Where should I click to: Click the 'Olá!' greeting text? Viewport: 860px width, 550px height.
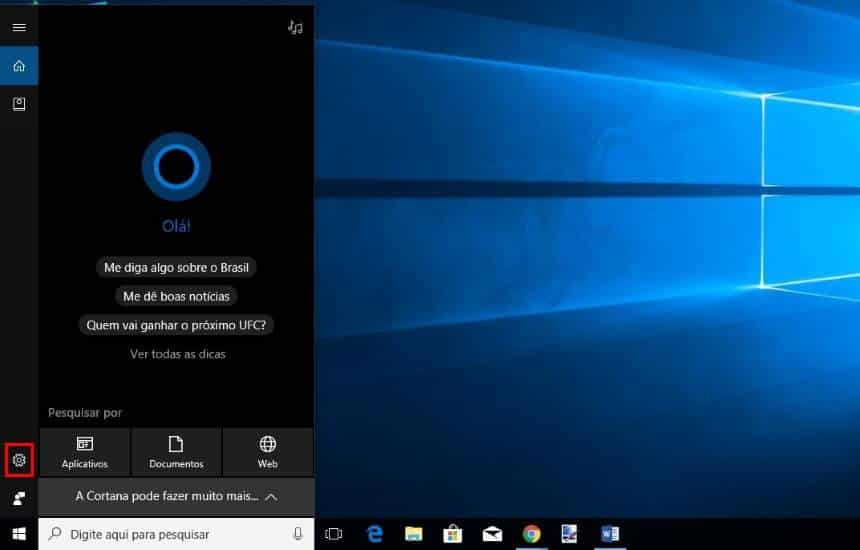(x=176, y=226)
